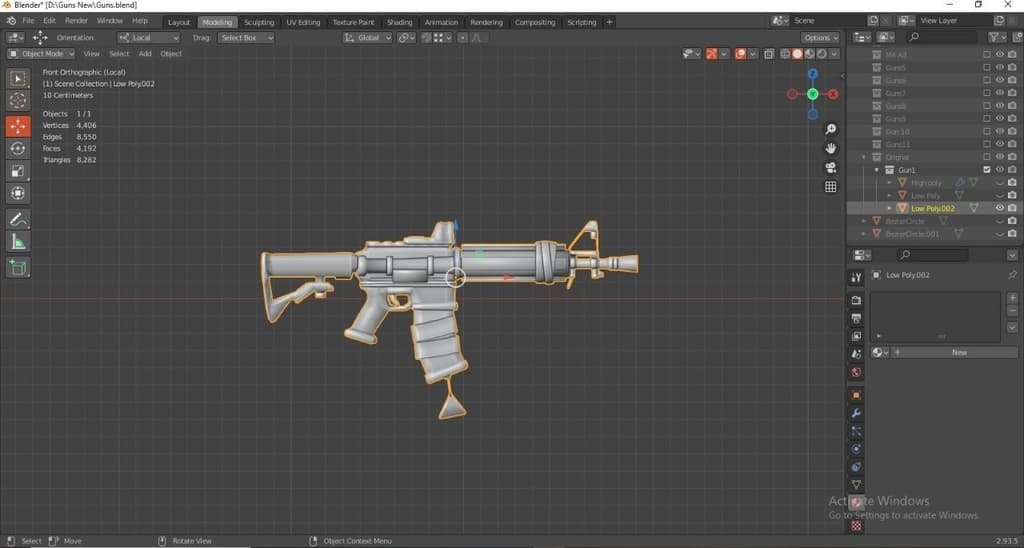This screenshot has height=548, width=1024.
Task: Pick the Annotate pencil tool
Action: (x=18, y=219)
